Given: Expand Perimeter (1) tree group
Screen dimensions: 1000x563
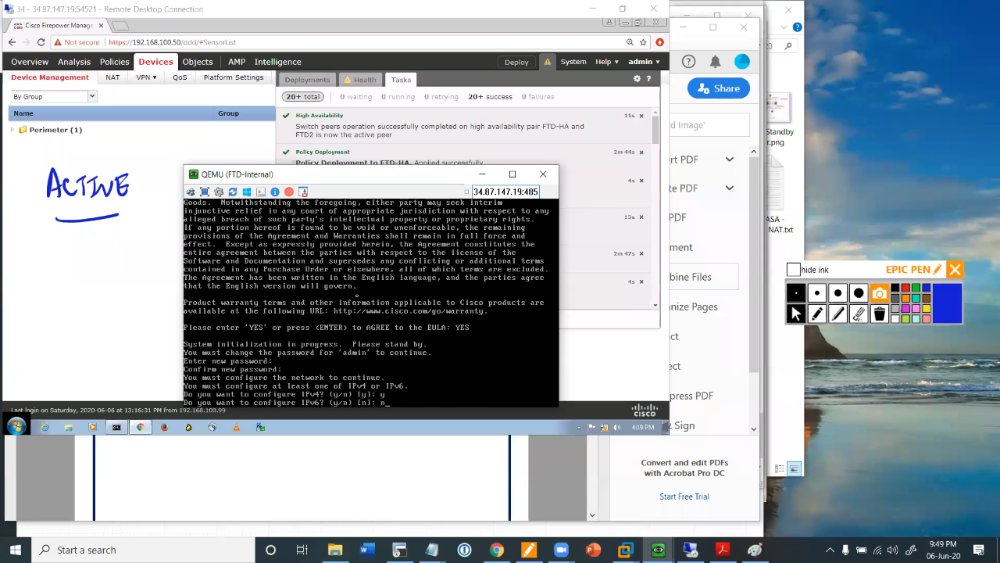Looking at the screenshot, I should tap(12, 129).
